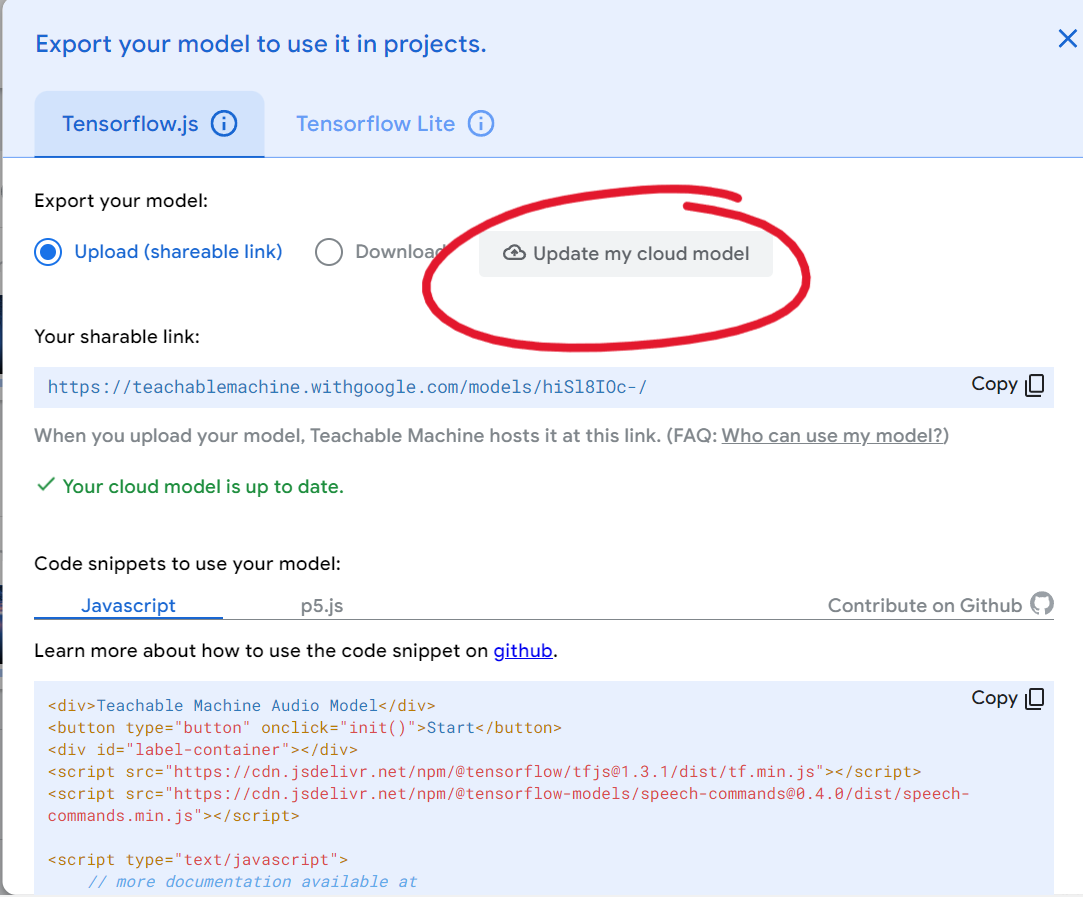The height and width of the screenshot is (897, 1083).
Task: Click 'Code snippets to use your model:' label
Action: point(187,563)
